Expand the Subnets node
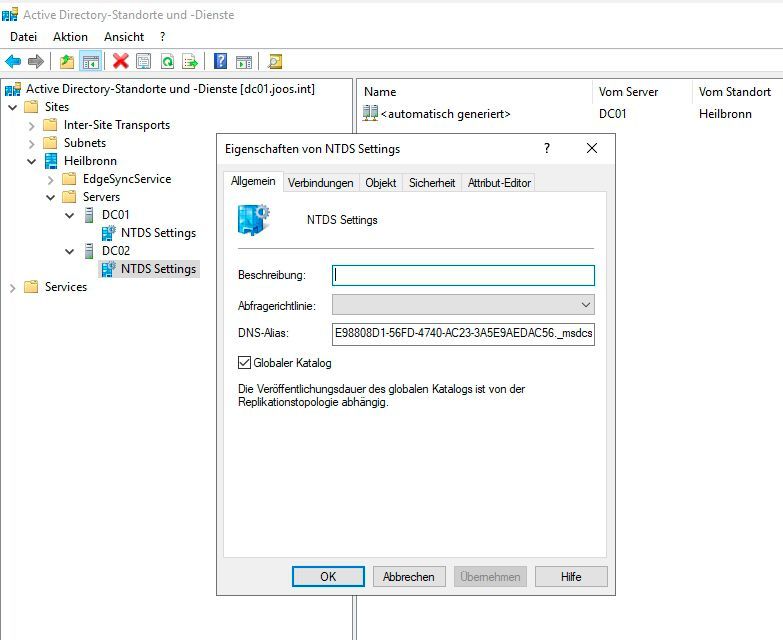The width and height of the screenshot is (783, 640). click(x=31, y=144)
